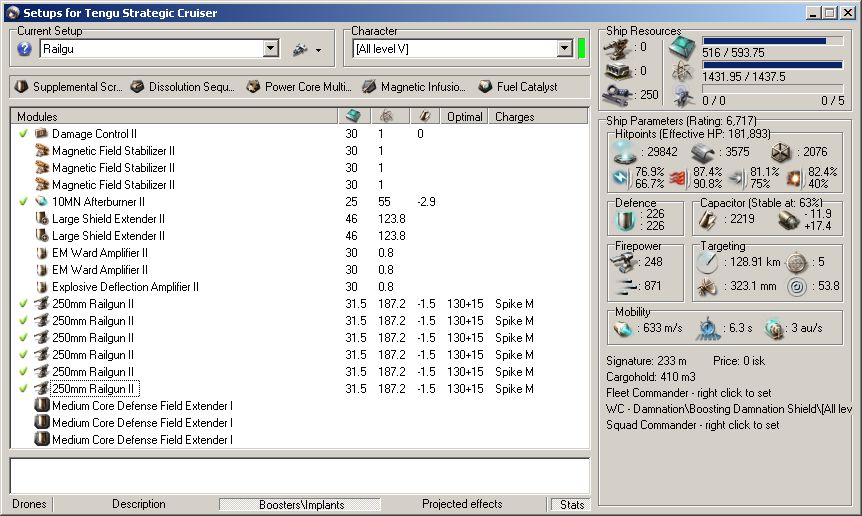This screenshot has width=862, height=516.
Task: Select the Power Core Multi... subsystem
Action: pyautogui.click(x=299, y=87)
